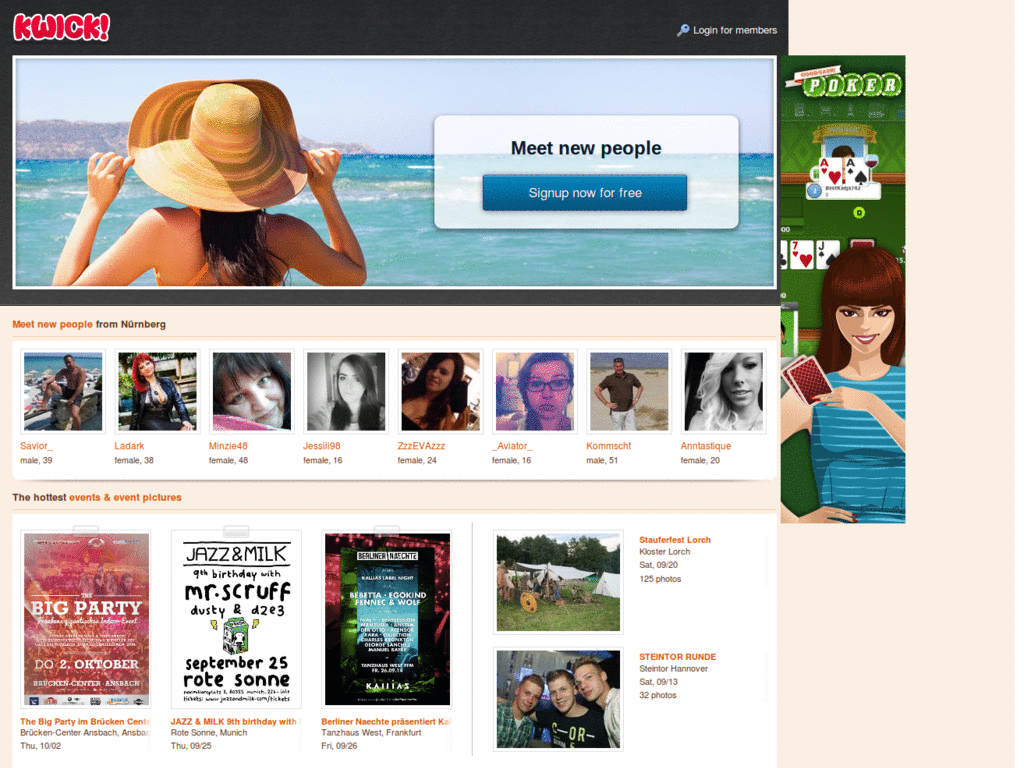Click the Jessiii98 username link

tap(321, 446)
